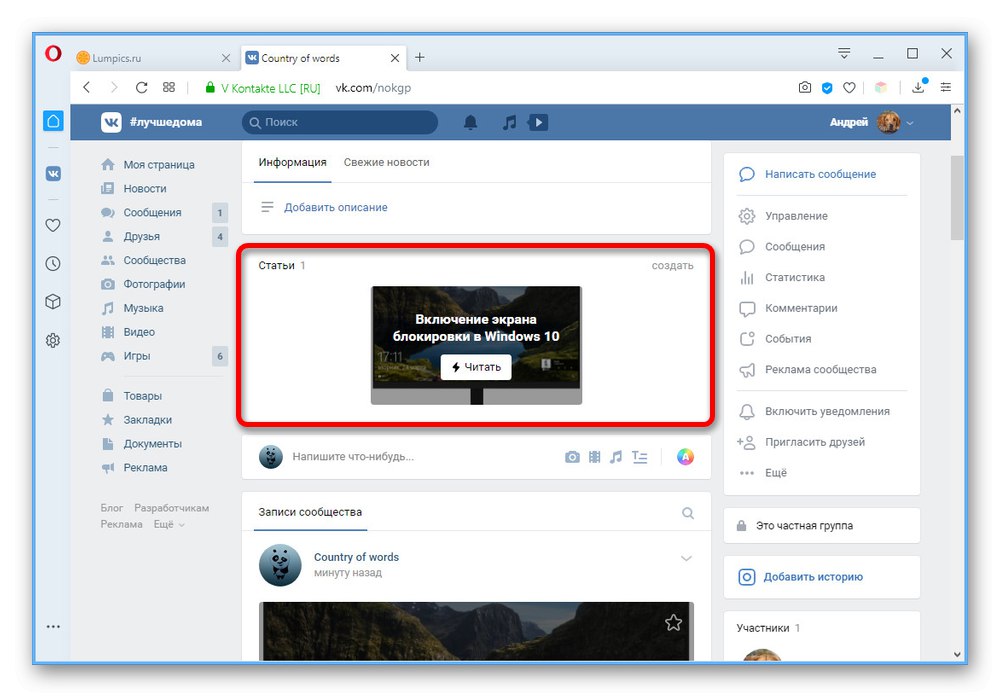This screenshot has width=1000, height=697.
Task: Open Сообщества in left menu
Action: tap(154, 260)
